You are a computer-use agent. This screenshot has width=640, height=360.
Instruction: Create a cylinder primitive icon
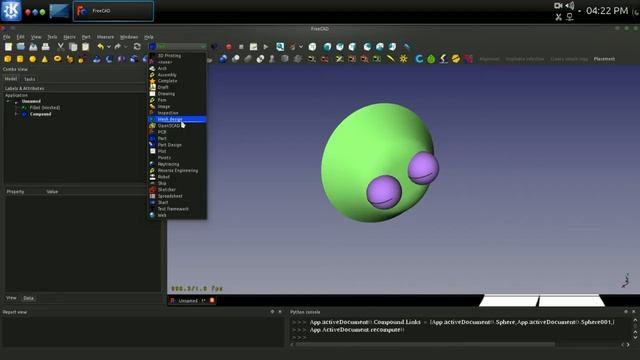coord(20,59)
